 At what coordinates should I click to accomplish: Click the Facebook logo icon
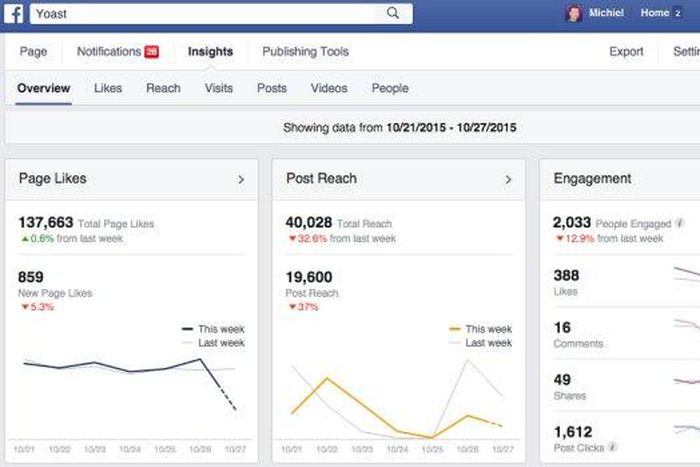pos(15,13)
